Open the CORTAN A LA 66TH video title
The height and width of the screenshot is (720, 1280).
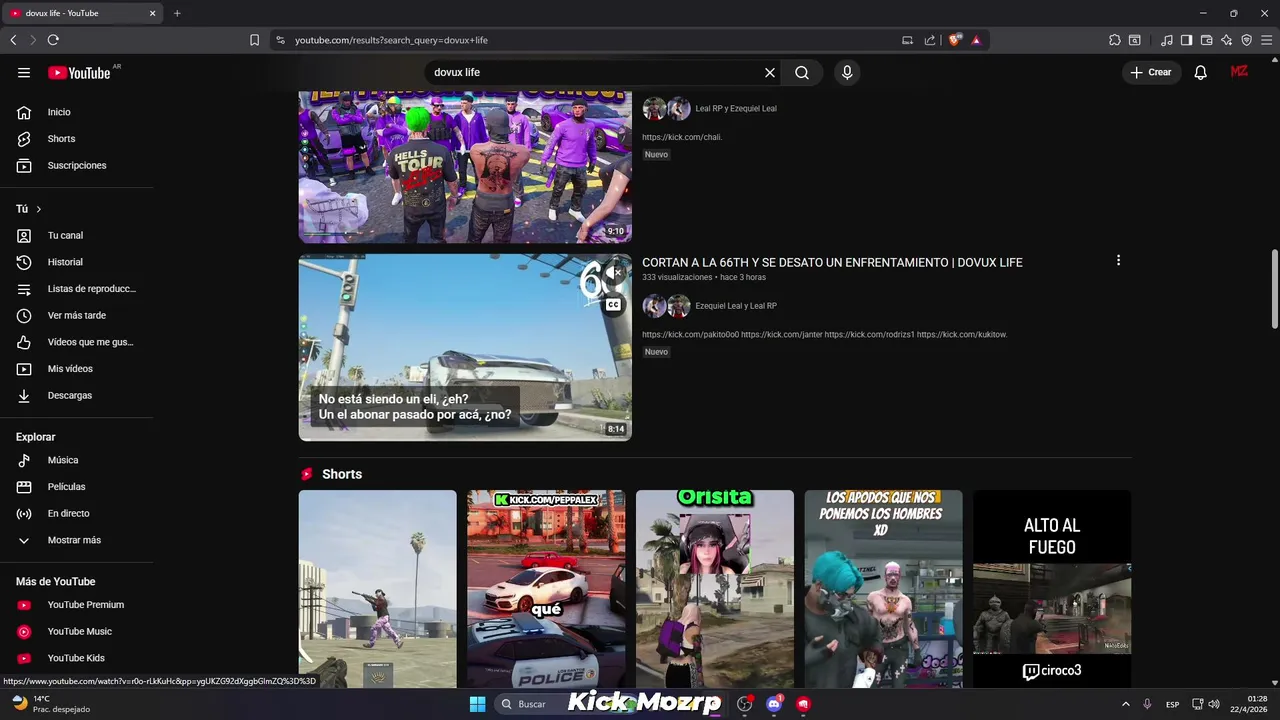[x=832, y=262]
